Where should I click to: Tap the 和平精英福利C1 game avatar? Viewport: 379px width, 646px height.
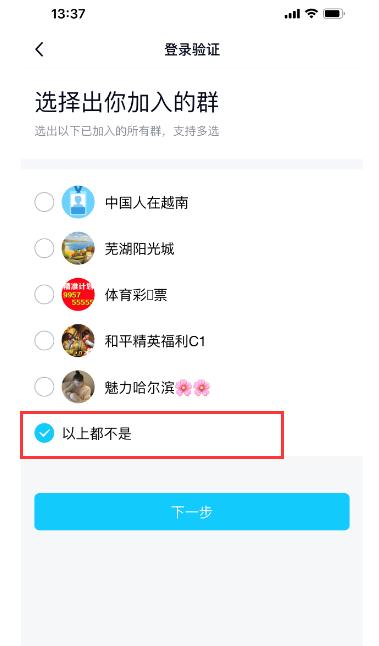[x=78, y=340]
